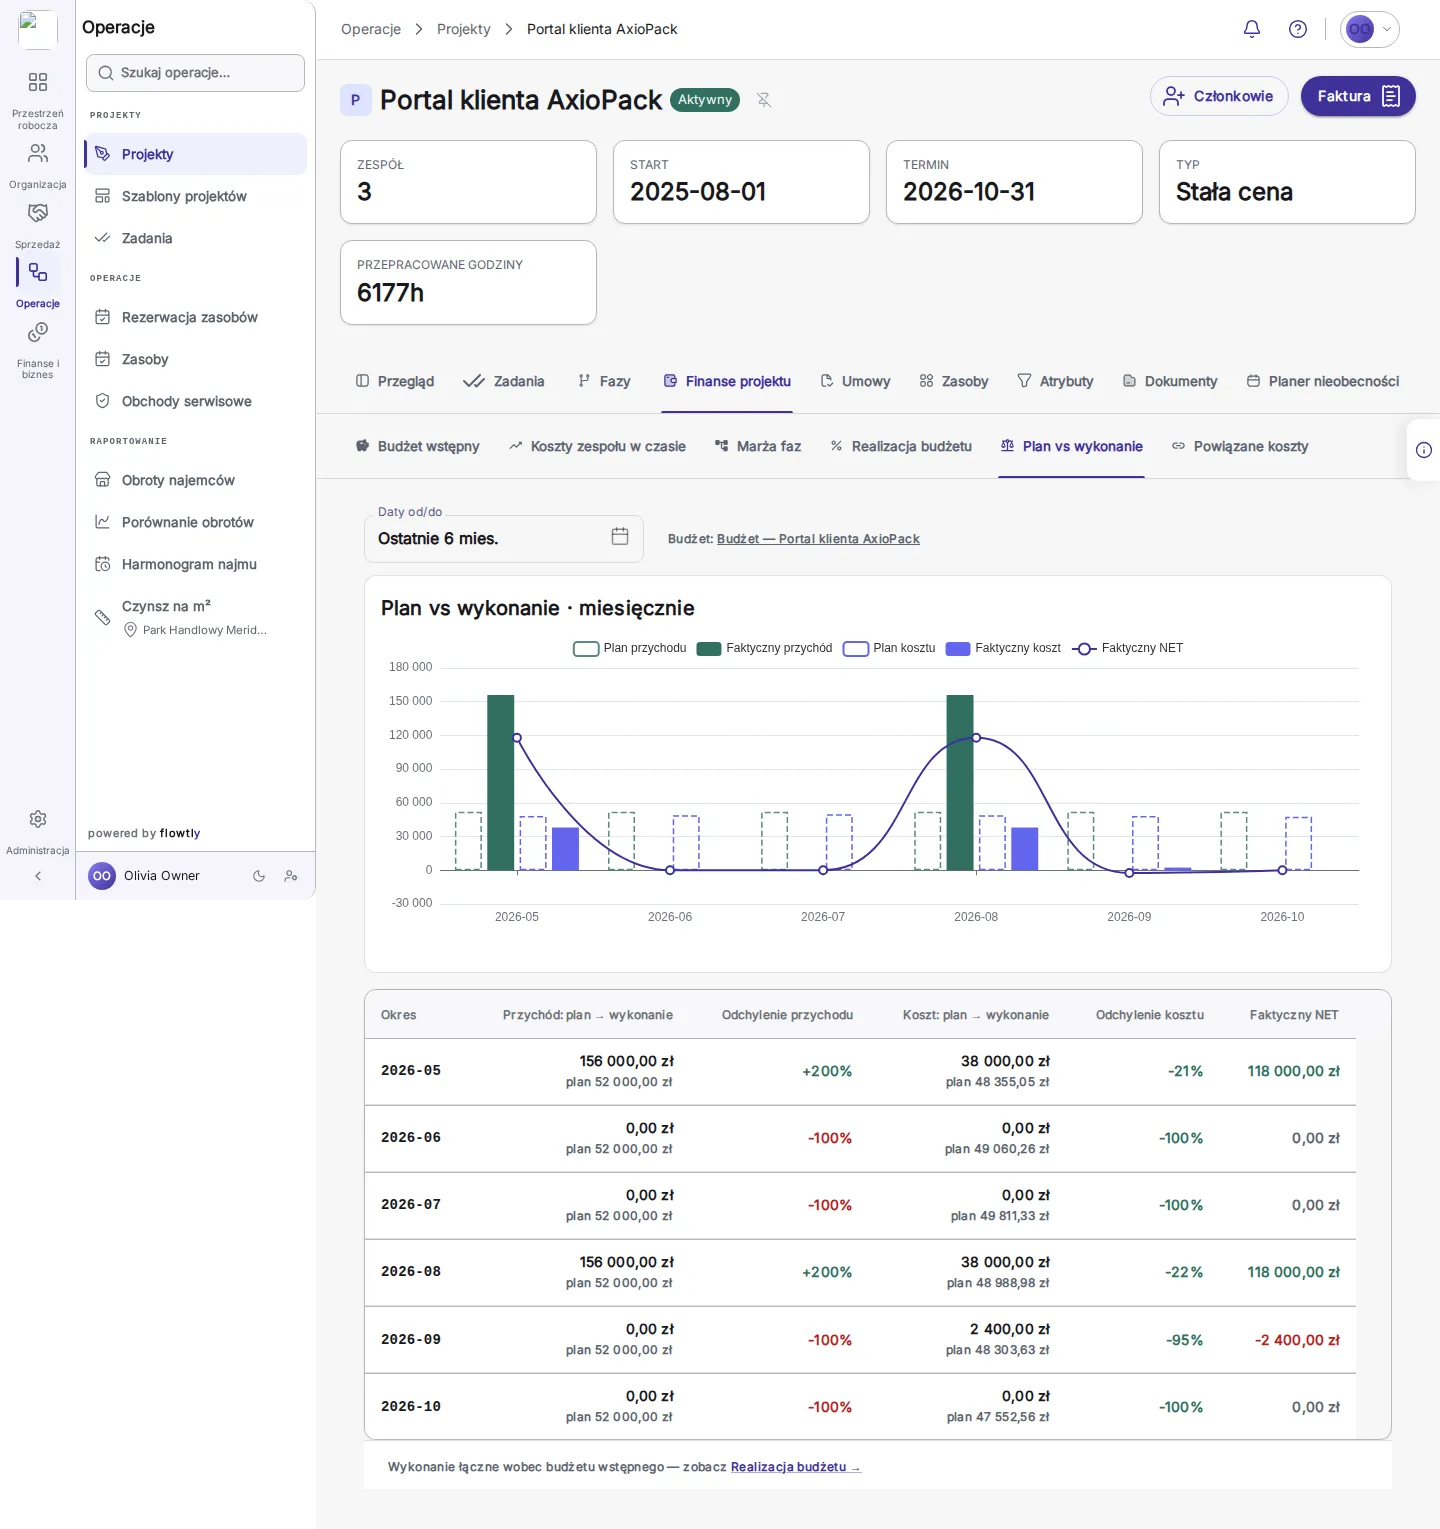The width and height of the screenshot is (1440, 1529).
Task: Open the Realizacja budżetu sub-tab
Action: coord(901,446)
